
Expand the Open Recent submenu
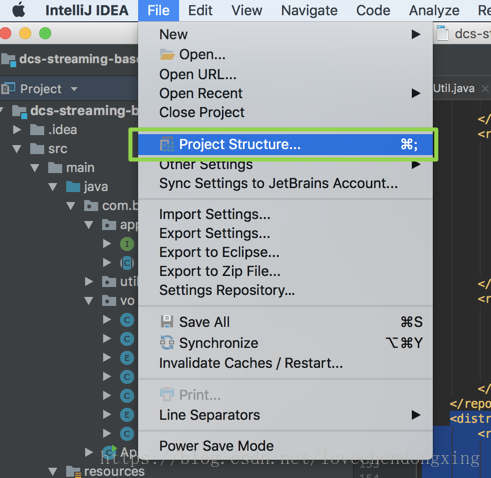click(x=285, y=93)
